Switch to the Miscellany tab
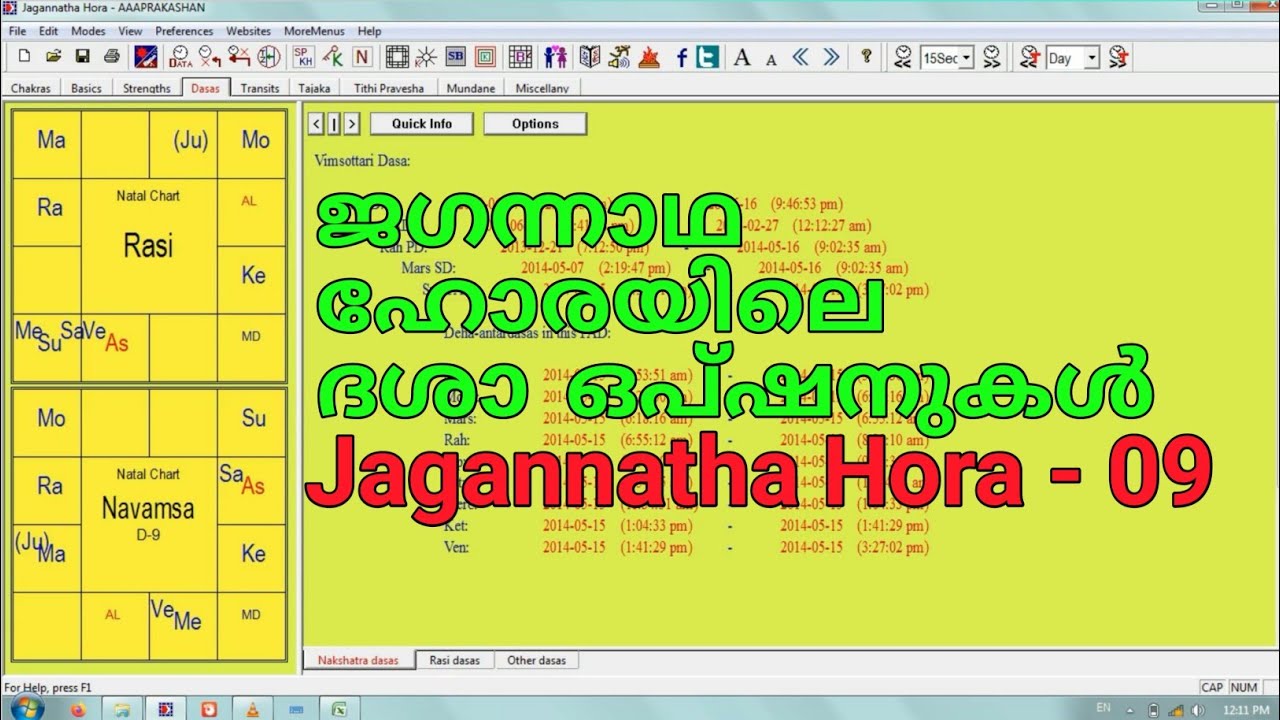The image size is (1280, 720). [x=542, y=88]
